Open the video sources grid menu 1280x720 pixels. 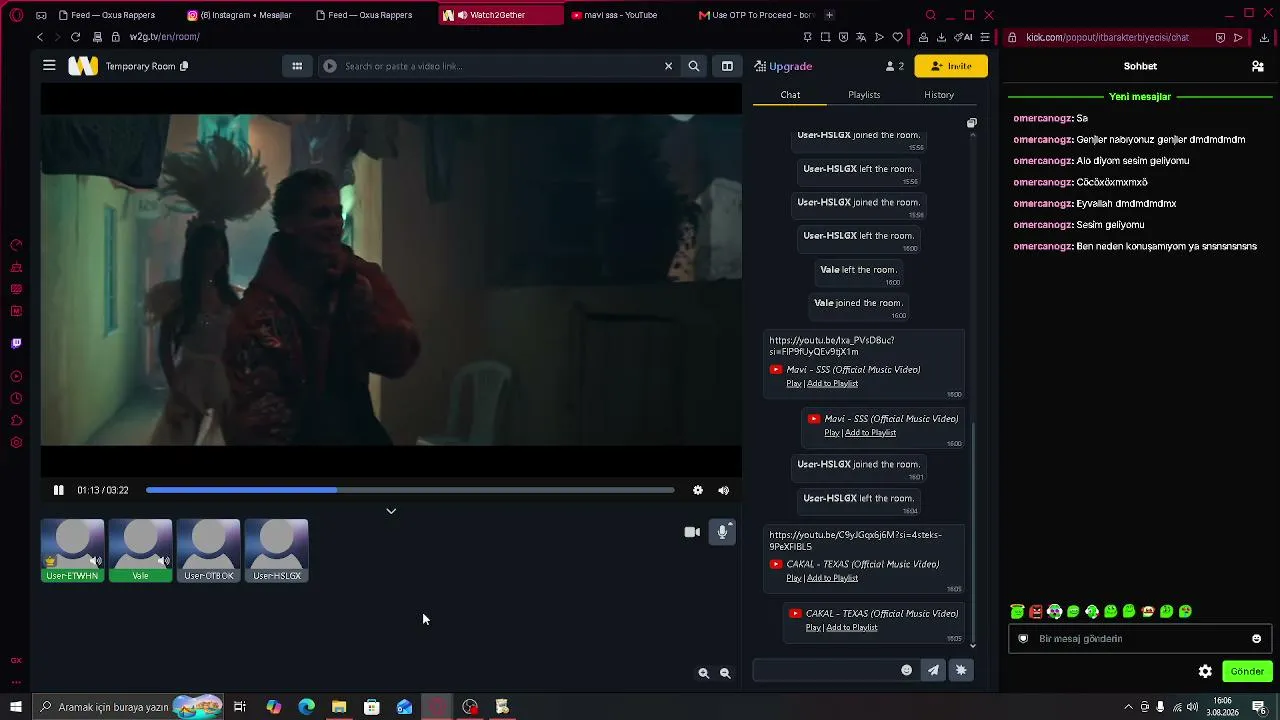297,66
